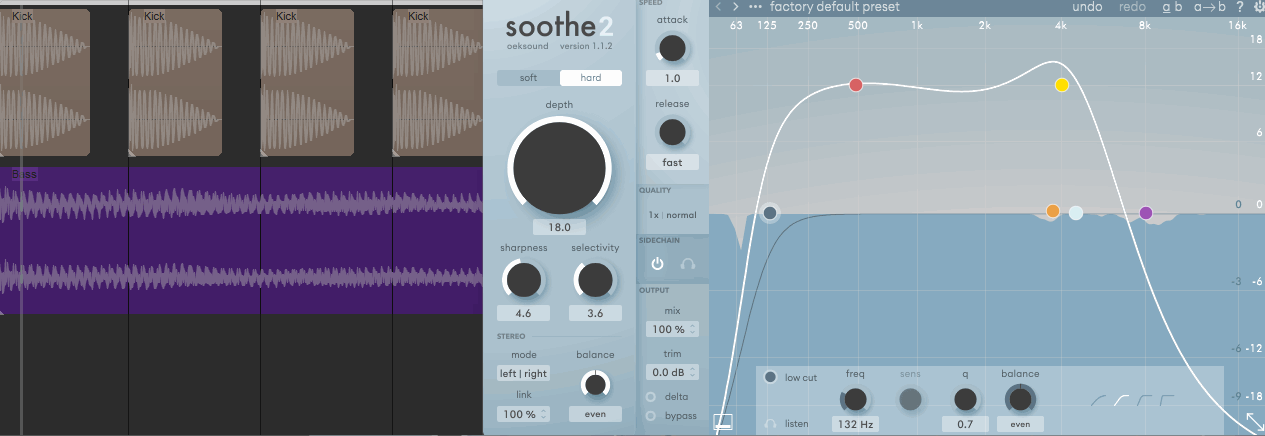
Task: Toggle the a b comparison
Action: pyautogui.click(x=1173, y=6)
